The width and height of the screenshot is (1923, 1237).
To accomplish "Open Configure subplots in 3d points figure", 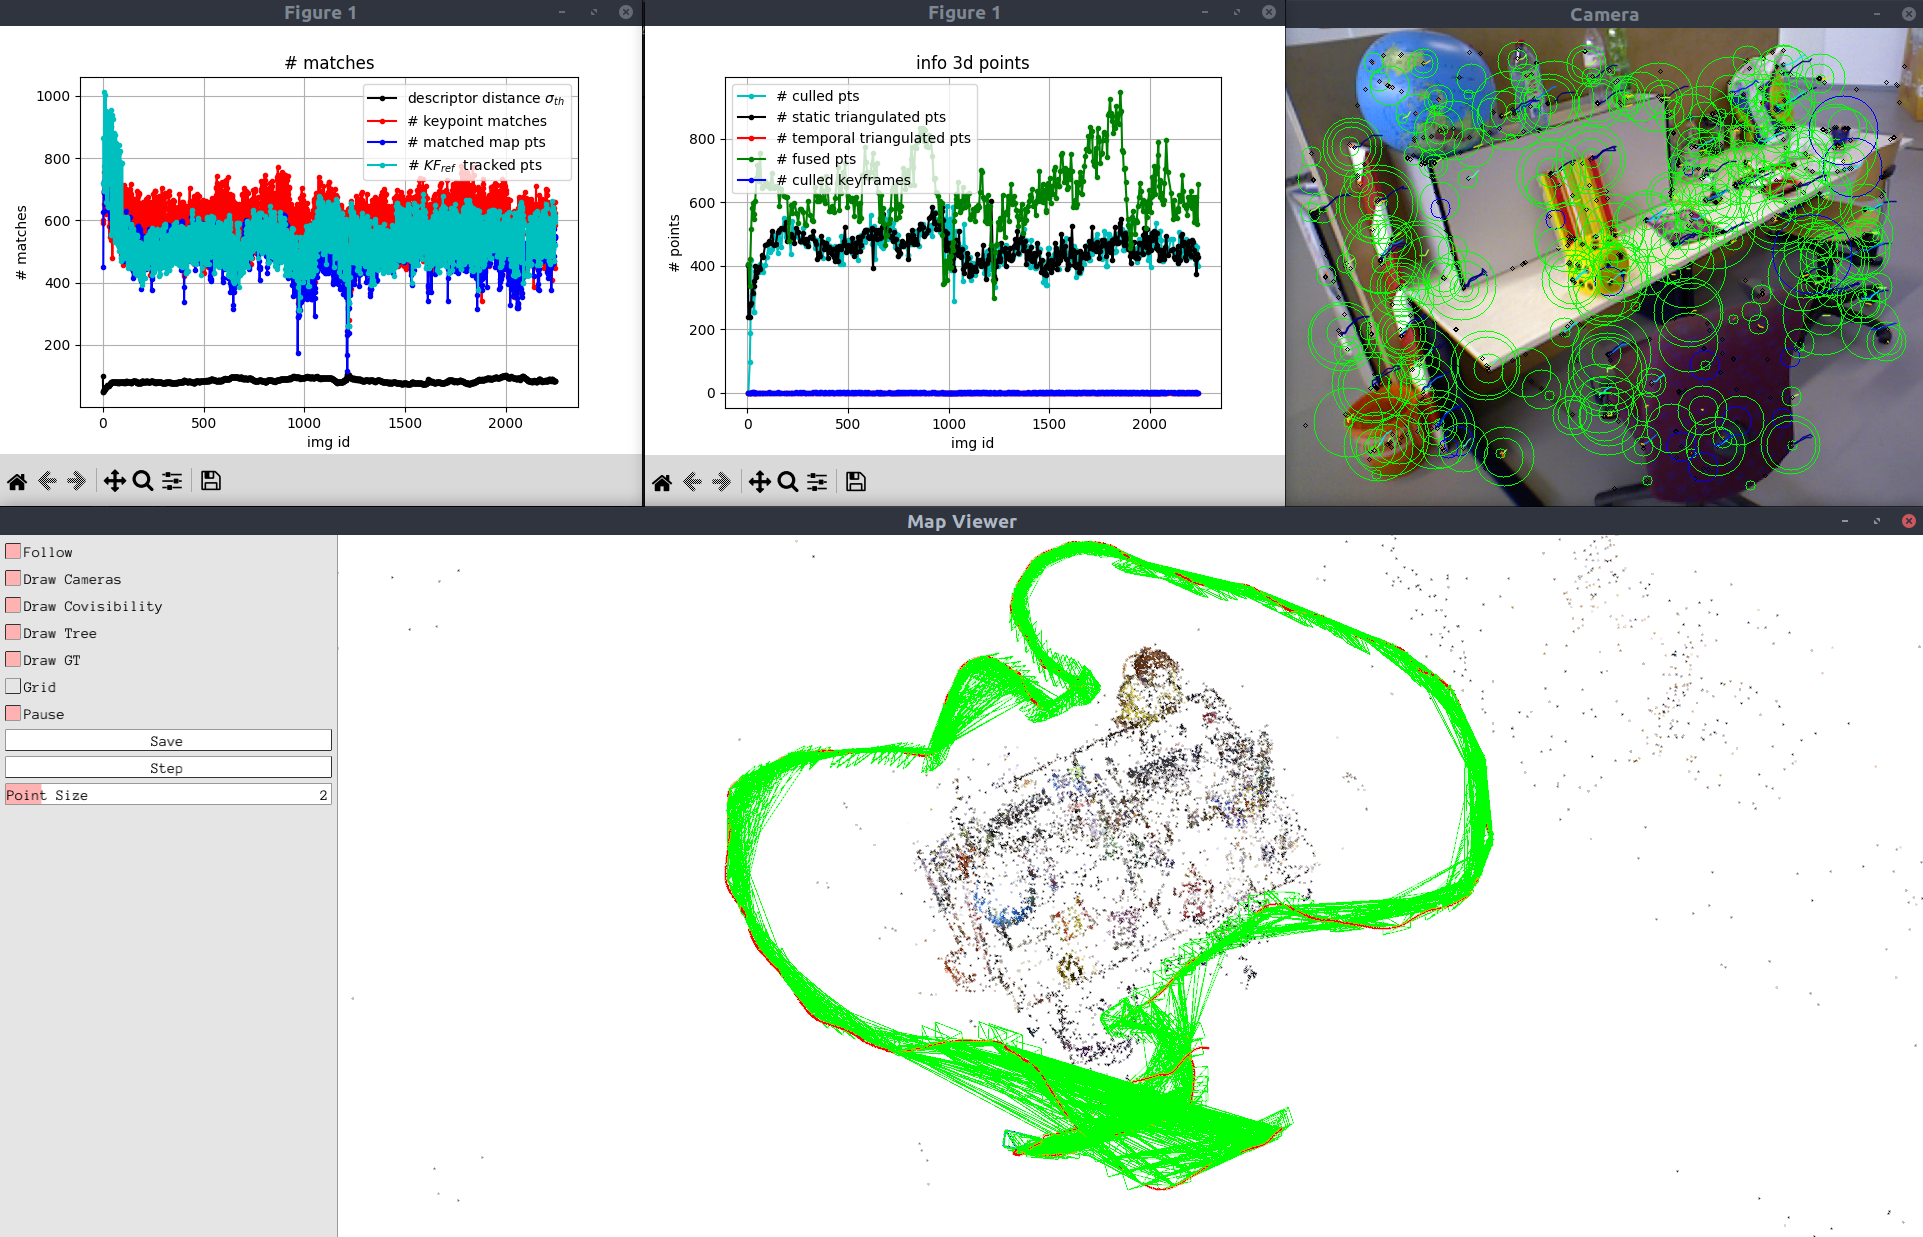I will coord(817,482).
